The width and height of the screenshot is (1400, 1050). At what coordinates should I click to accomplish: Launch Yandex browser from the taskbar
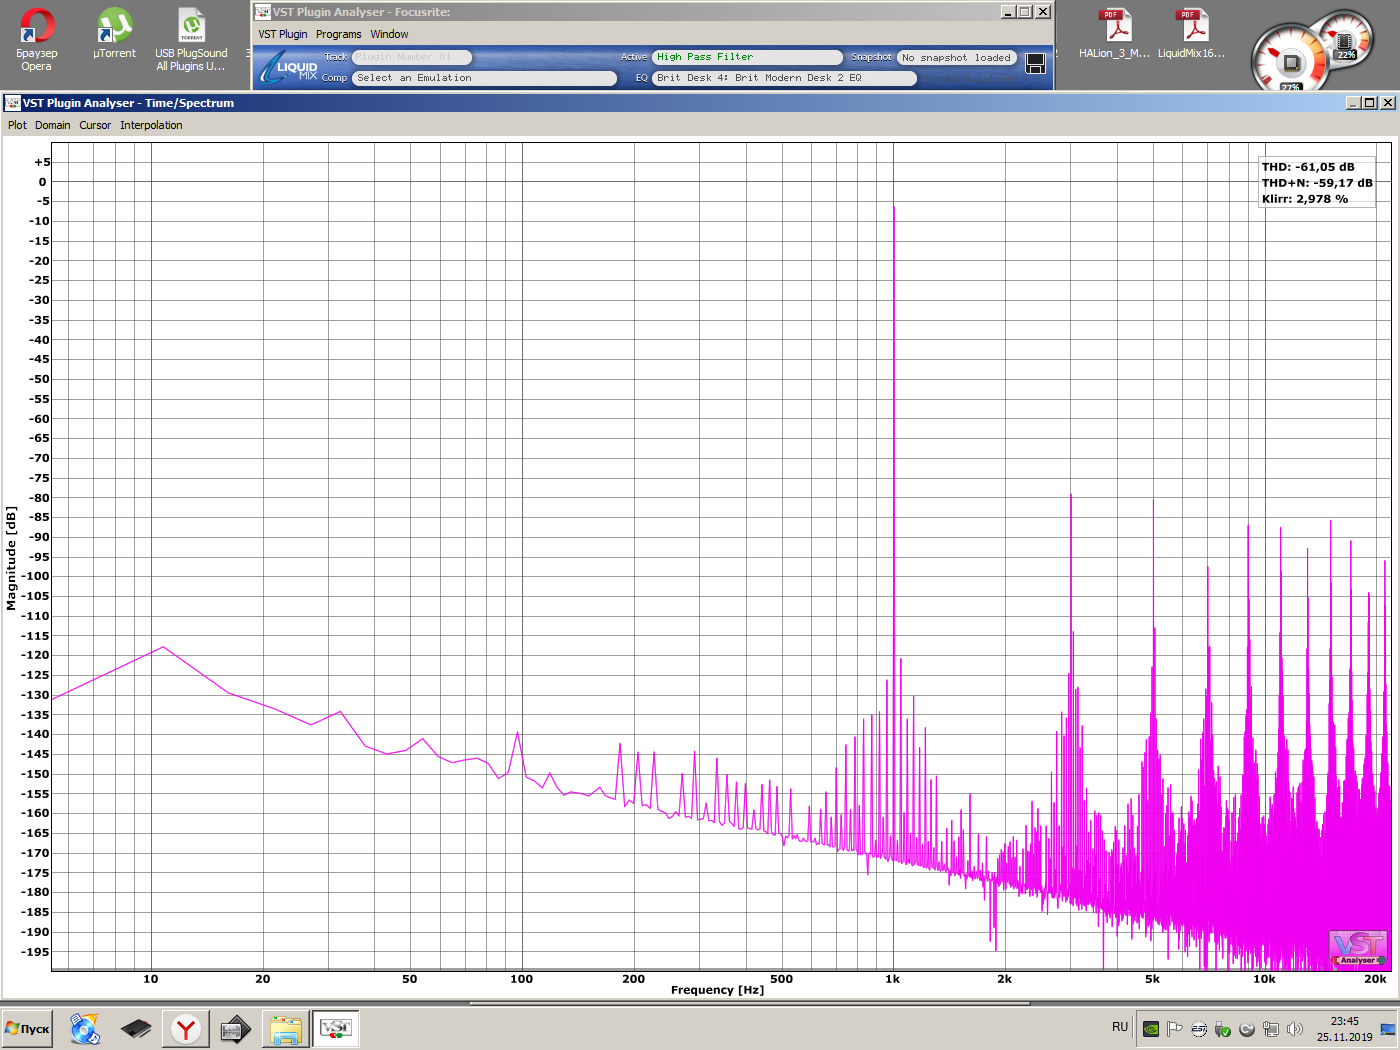pos(186,1028)
